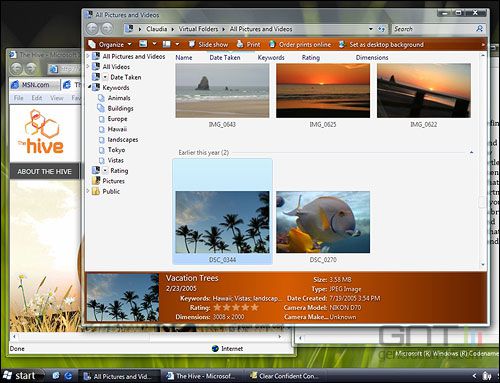
Task: Select the DSC_0344 palm trees thumbnail
Action: pos(222,222)
